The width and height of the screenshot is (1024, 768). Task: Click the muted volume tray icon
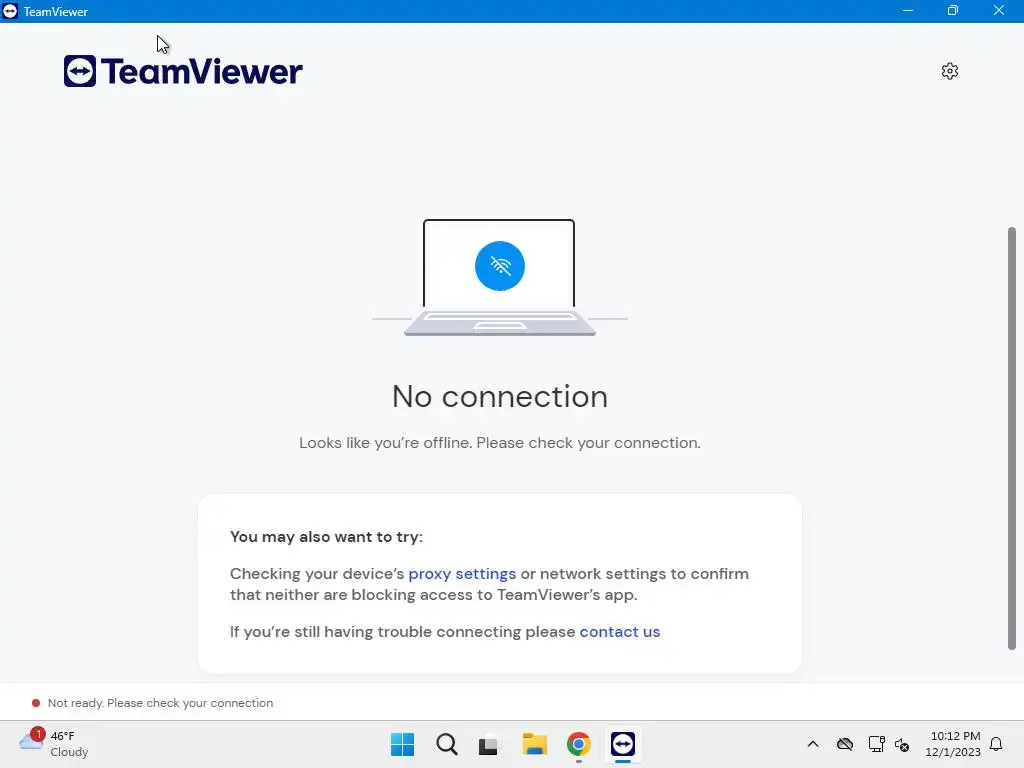click(x=903, y=744)
